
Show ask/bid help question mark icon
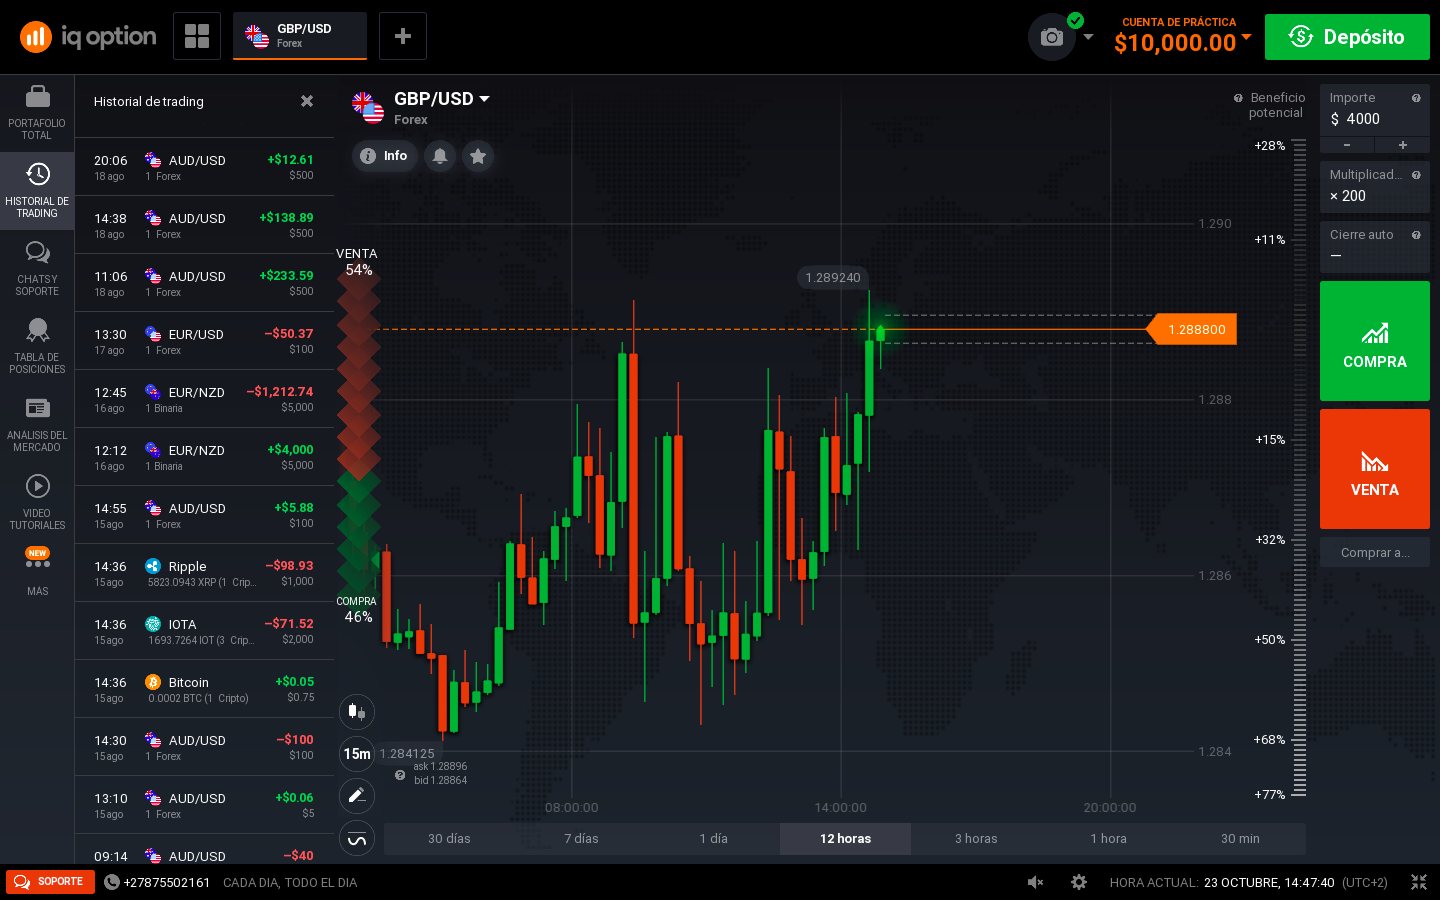400,775
